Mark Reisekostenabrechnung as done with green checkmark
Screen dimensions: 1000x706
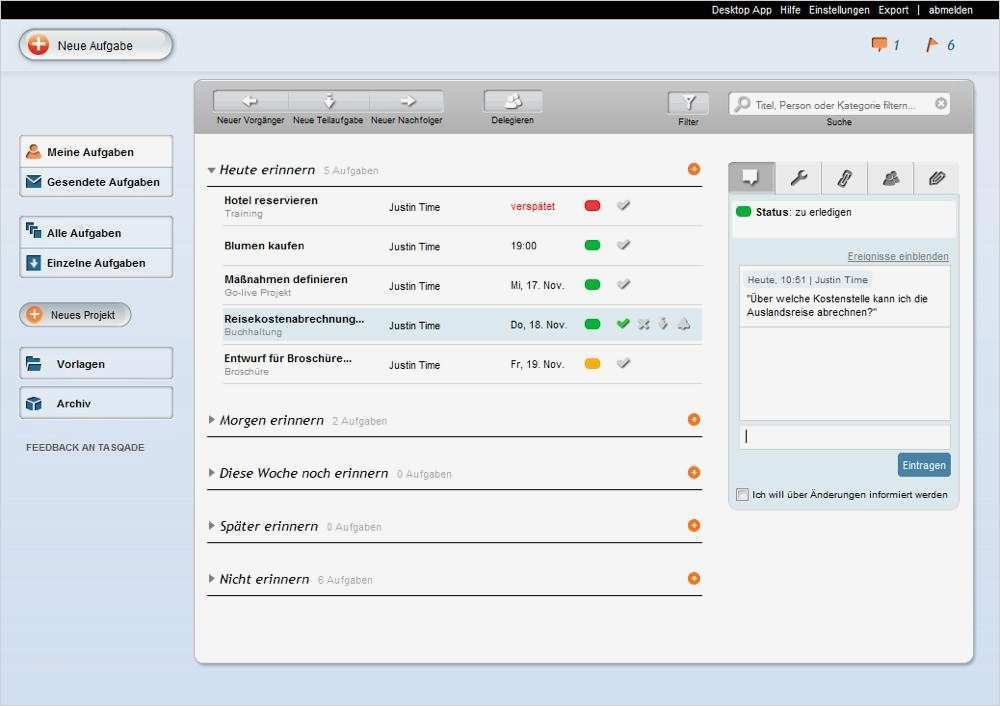[623, 323]
